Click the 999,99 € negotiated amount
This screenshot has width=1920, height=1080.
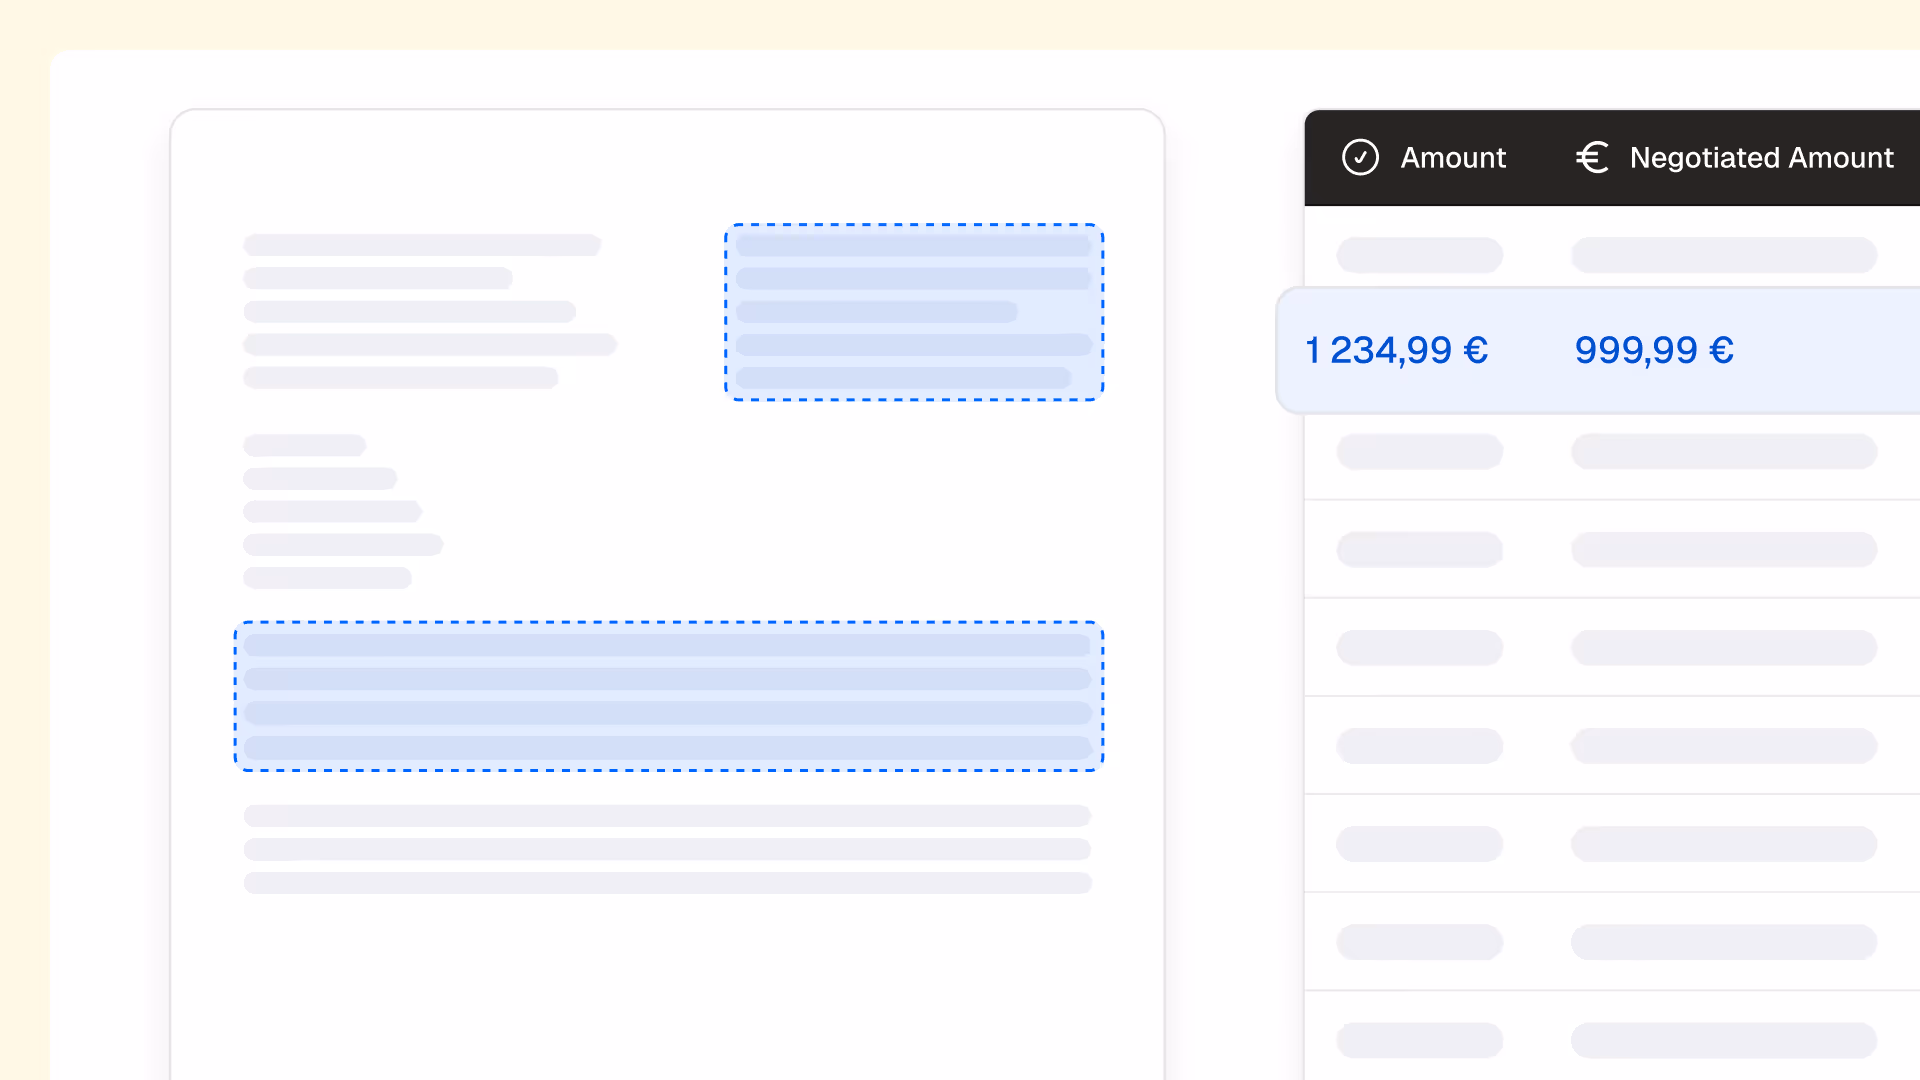[1654, 350]
